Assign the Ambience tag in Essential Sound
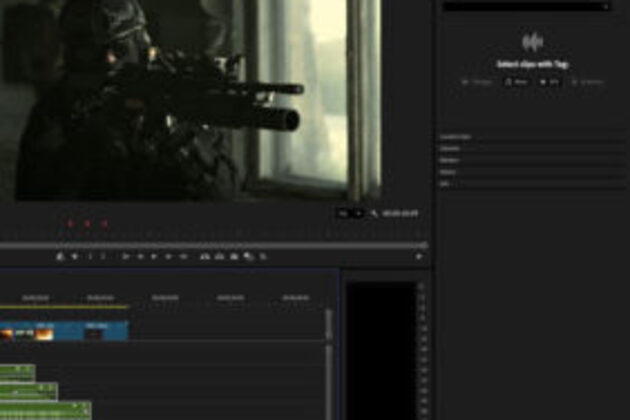 [588, 82]
